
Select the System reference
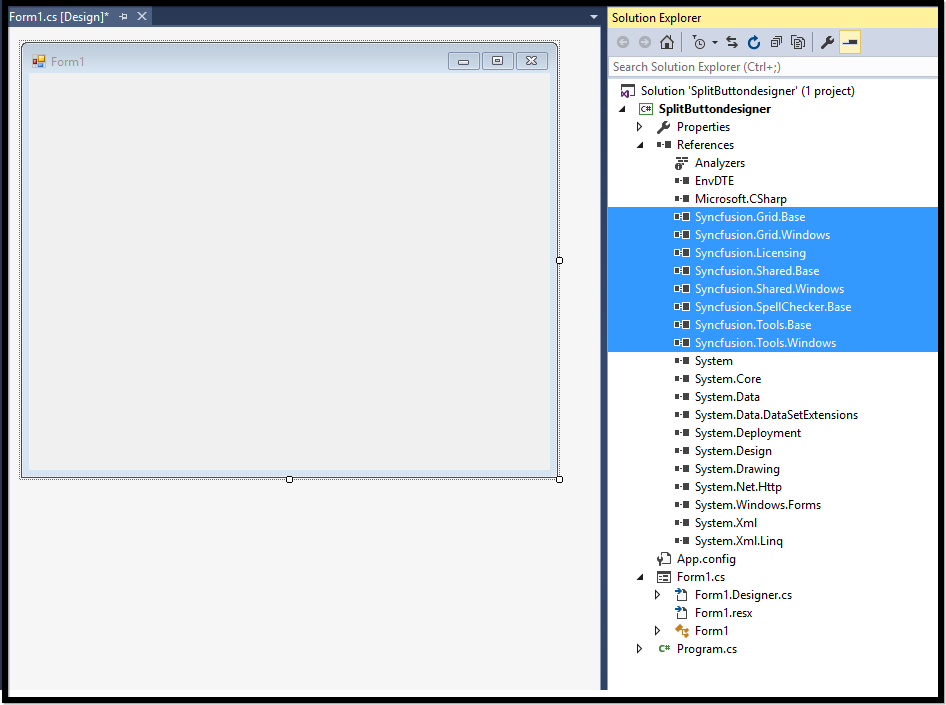pyautogui.click(x=713, y=361)
